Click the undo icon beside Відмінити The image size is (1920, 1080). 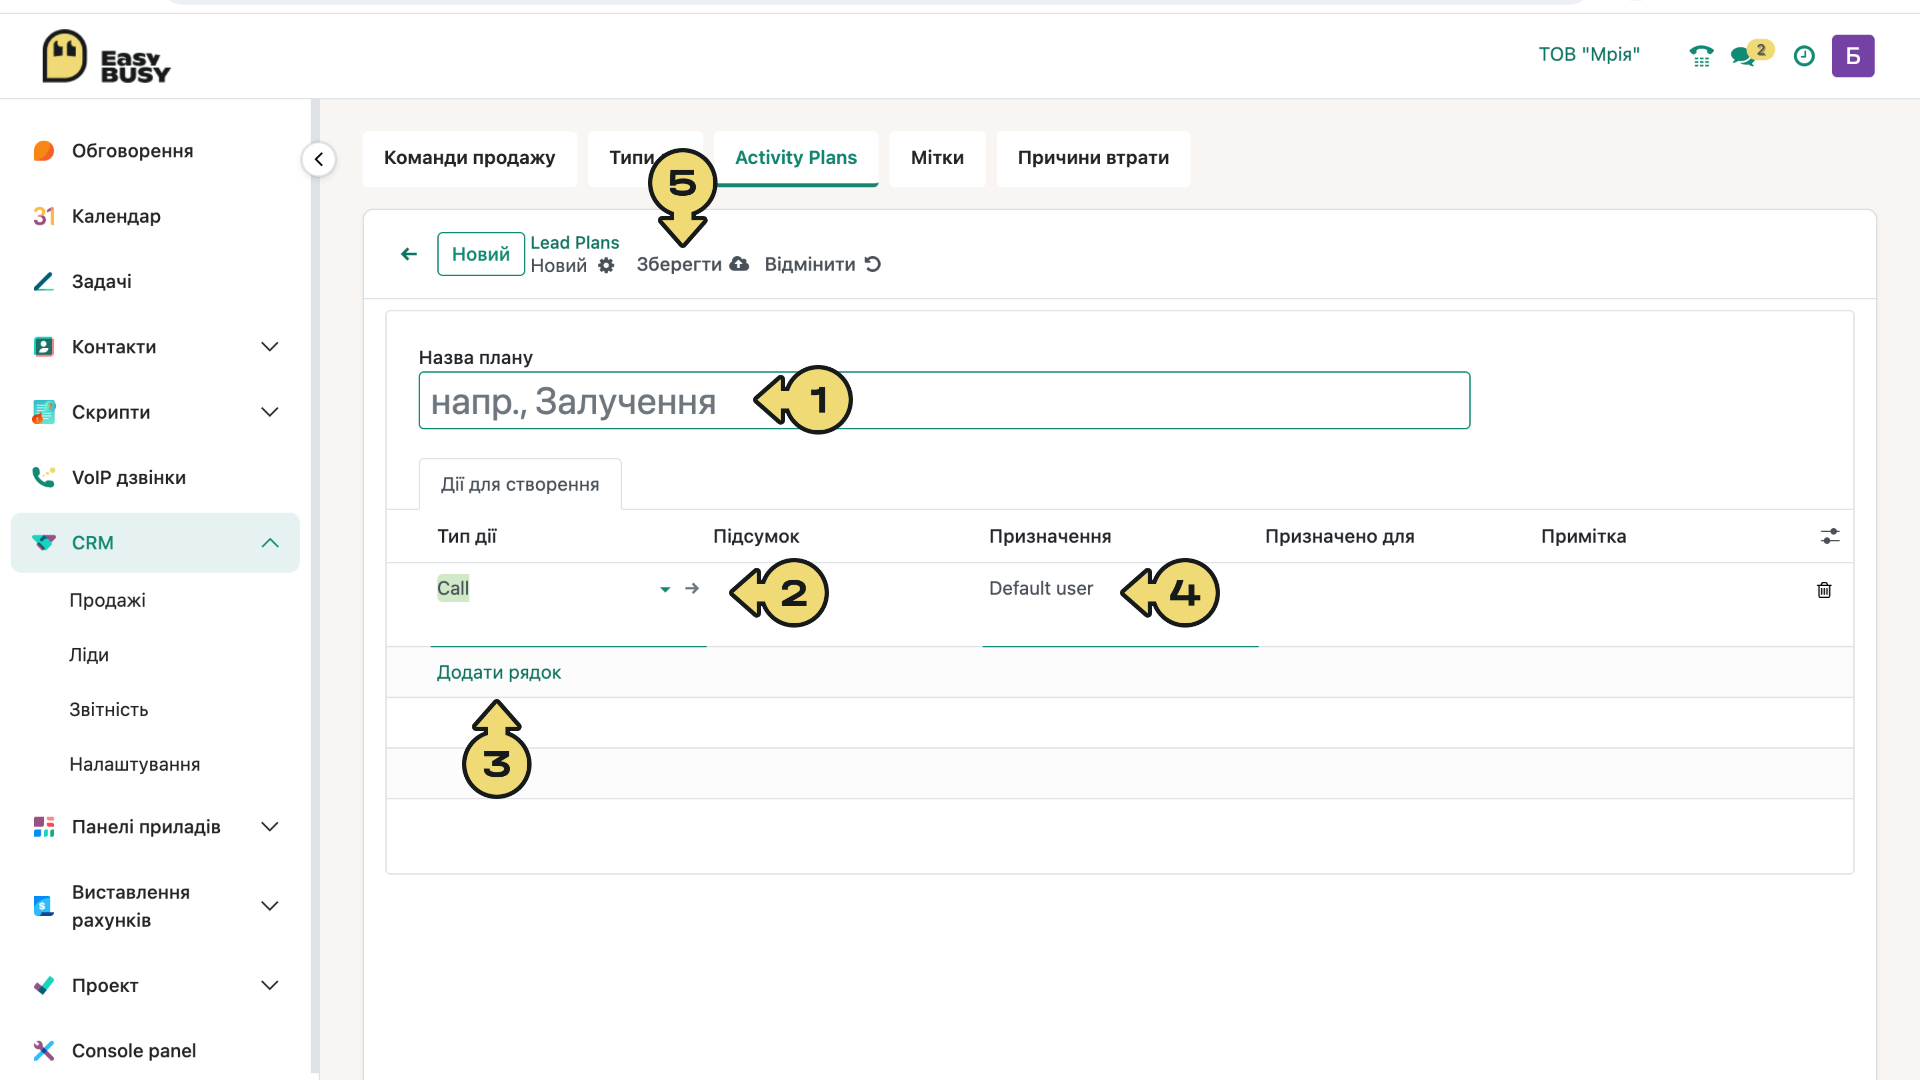tap(873, 264)
